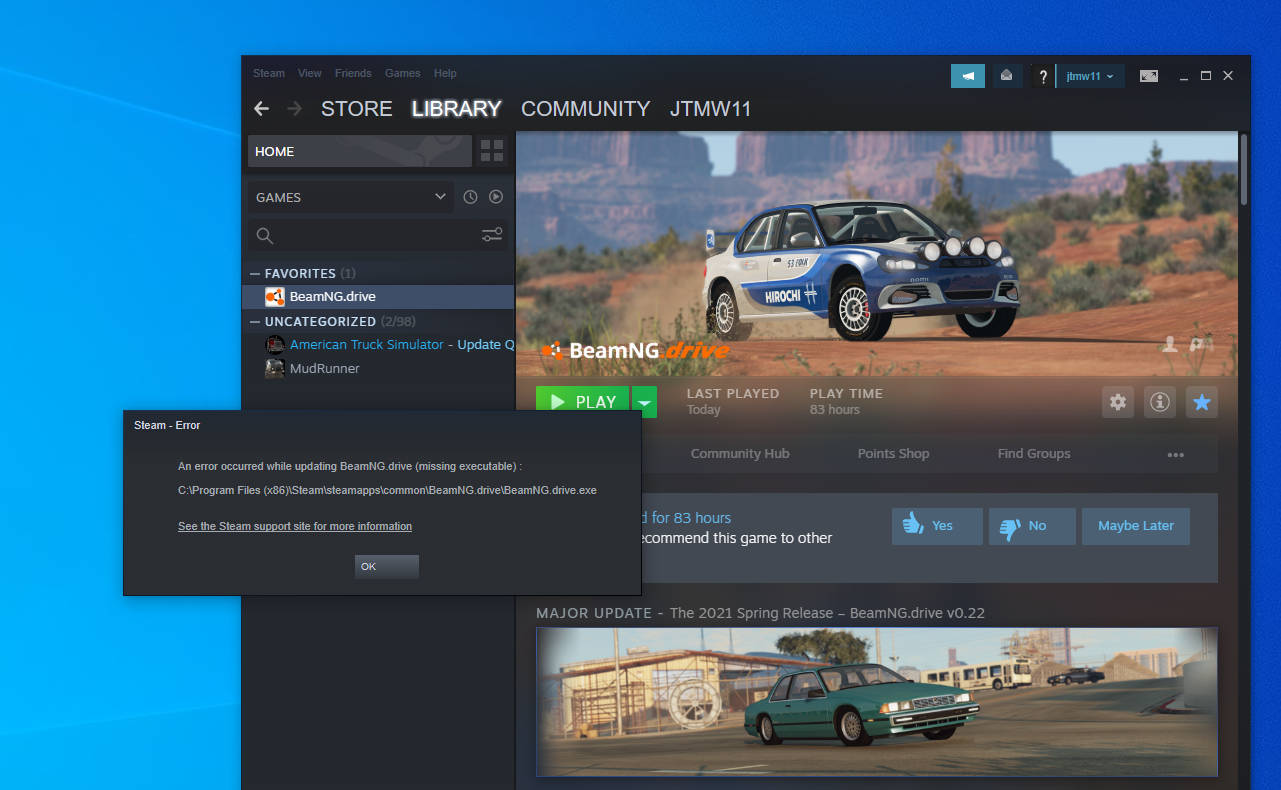Select American Truck Simulator in the list
The height and width of the screenshot is (790, 1281).
click(x=378, y=345)
